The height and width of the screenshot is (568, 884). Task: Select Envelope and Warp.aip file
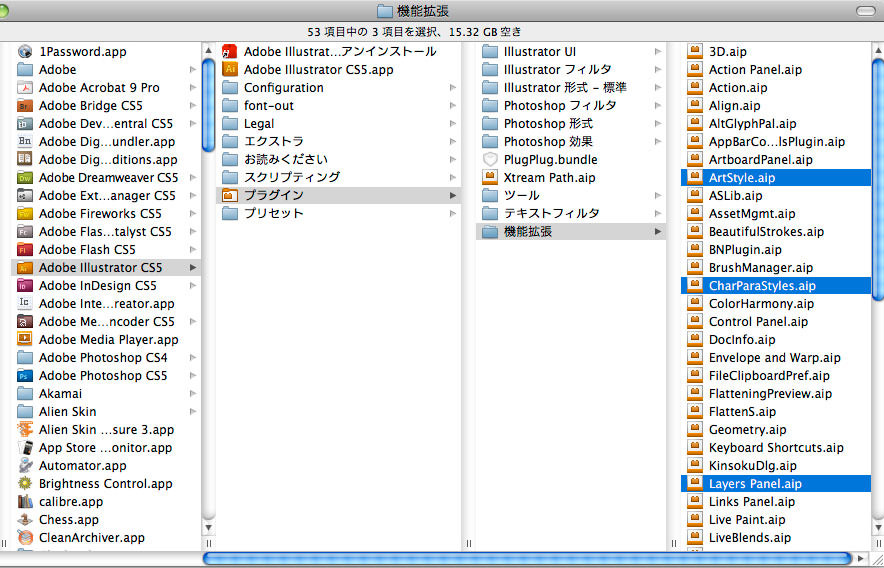click(x=776, y=358)
